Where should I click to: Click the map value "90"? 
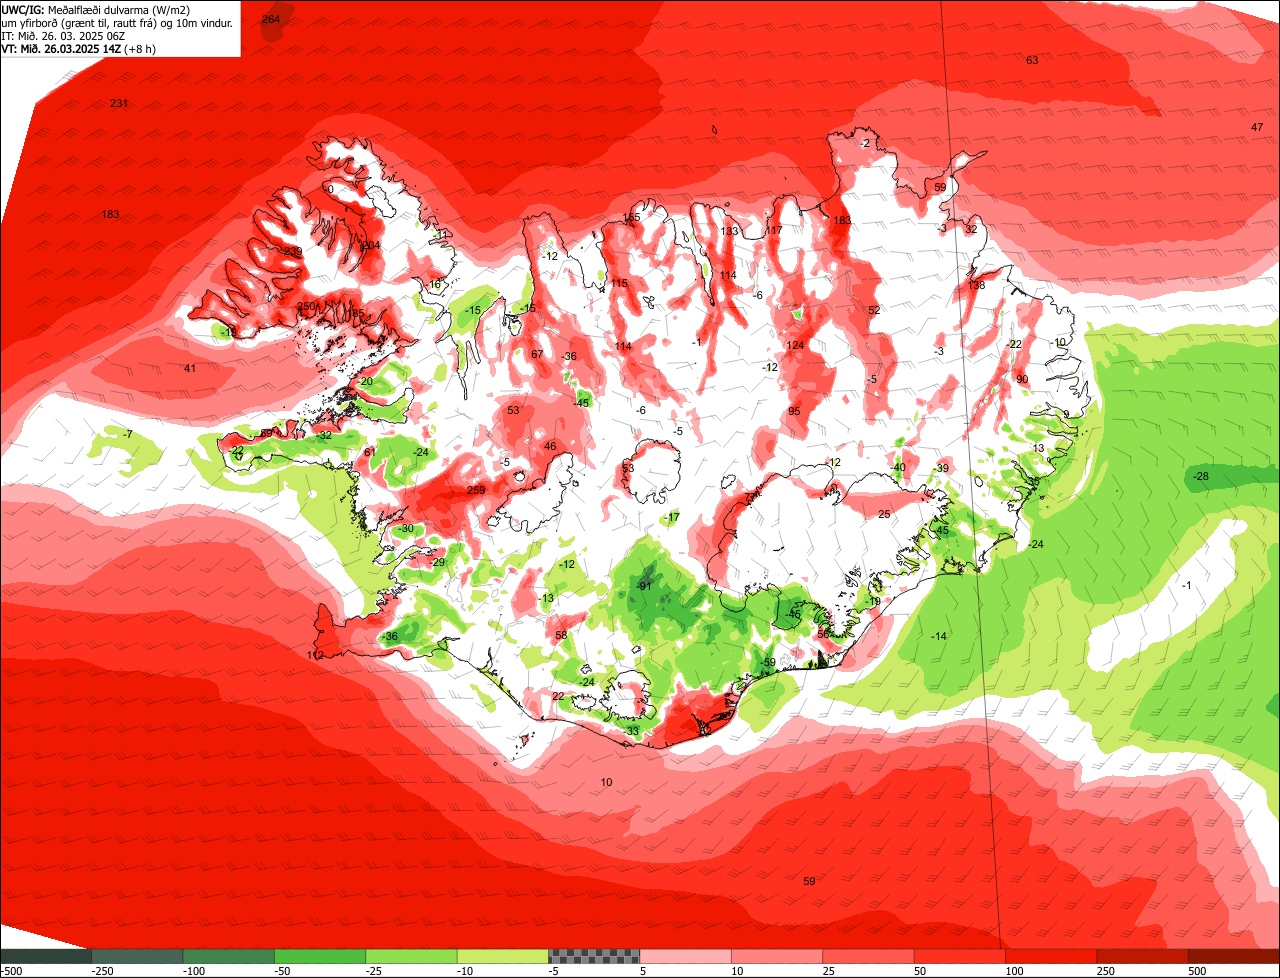(1022, 380)
